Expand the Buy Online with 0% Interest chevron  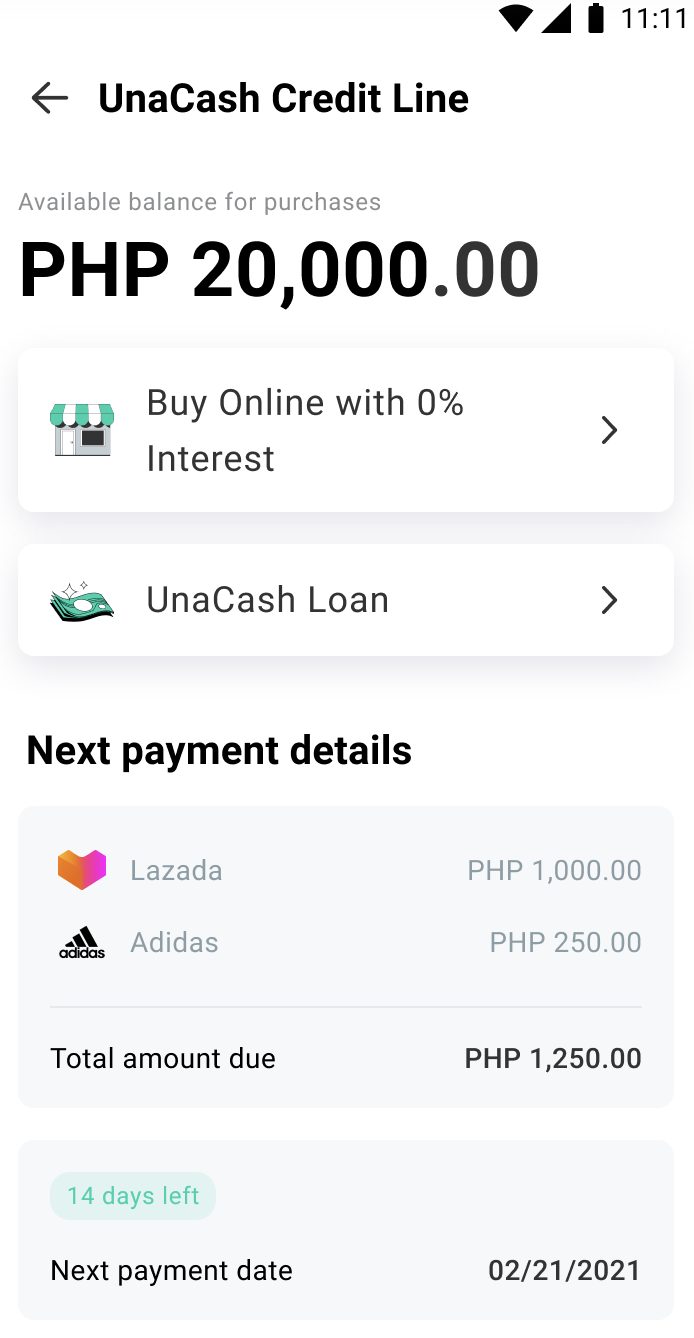[609, 430]
